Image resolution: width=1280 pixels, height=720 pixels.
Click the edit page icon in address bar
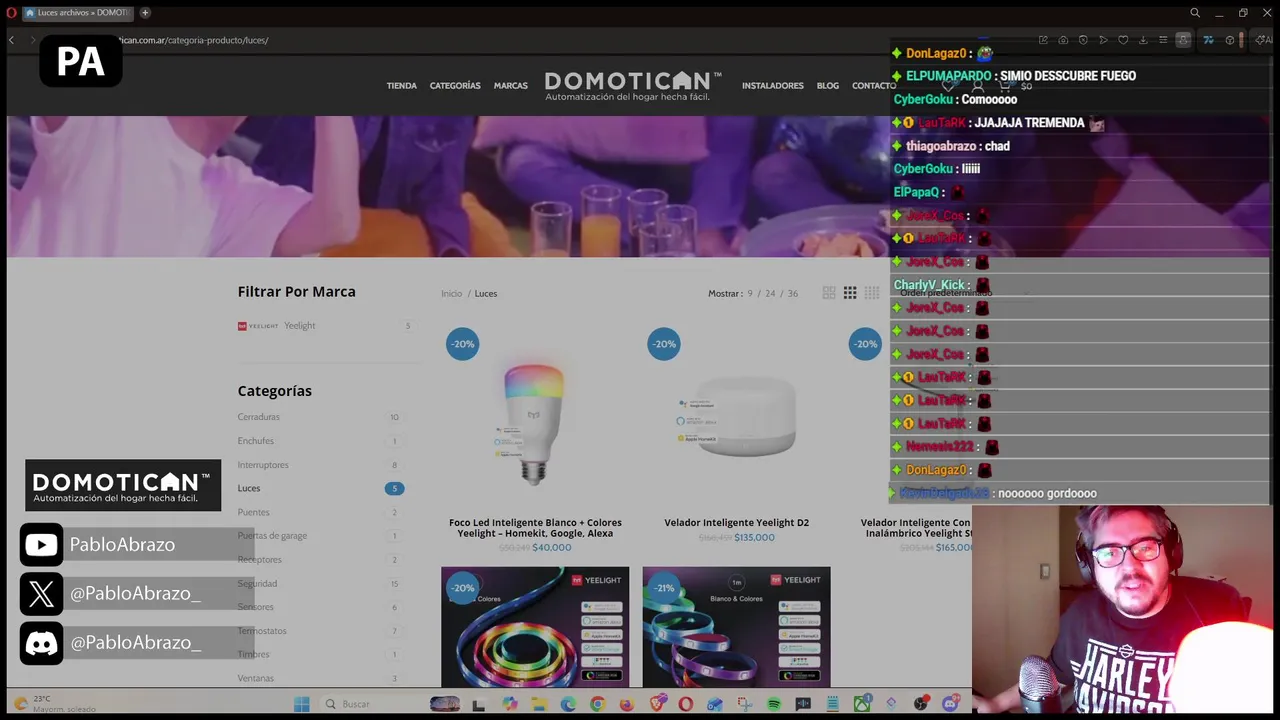coord(1043,40)
